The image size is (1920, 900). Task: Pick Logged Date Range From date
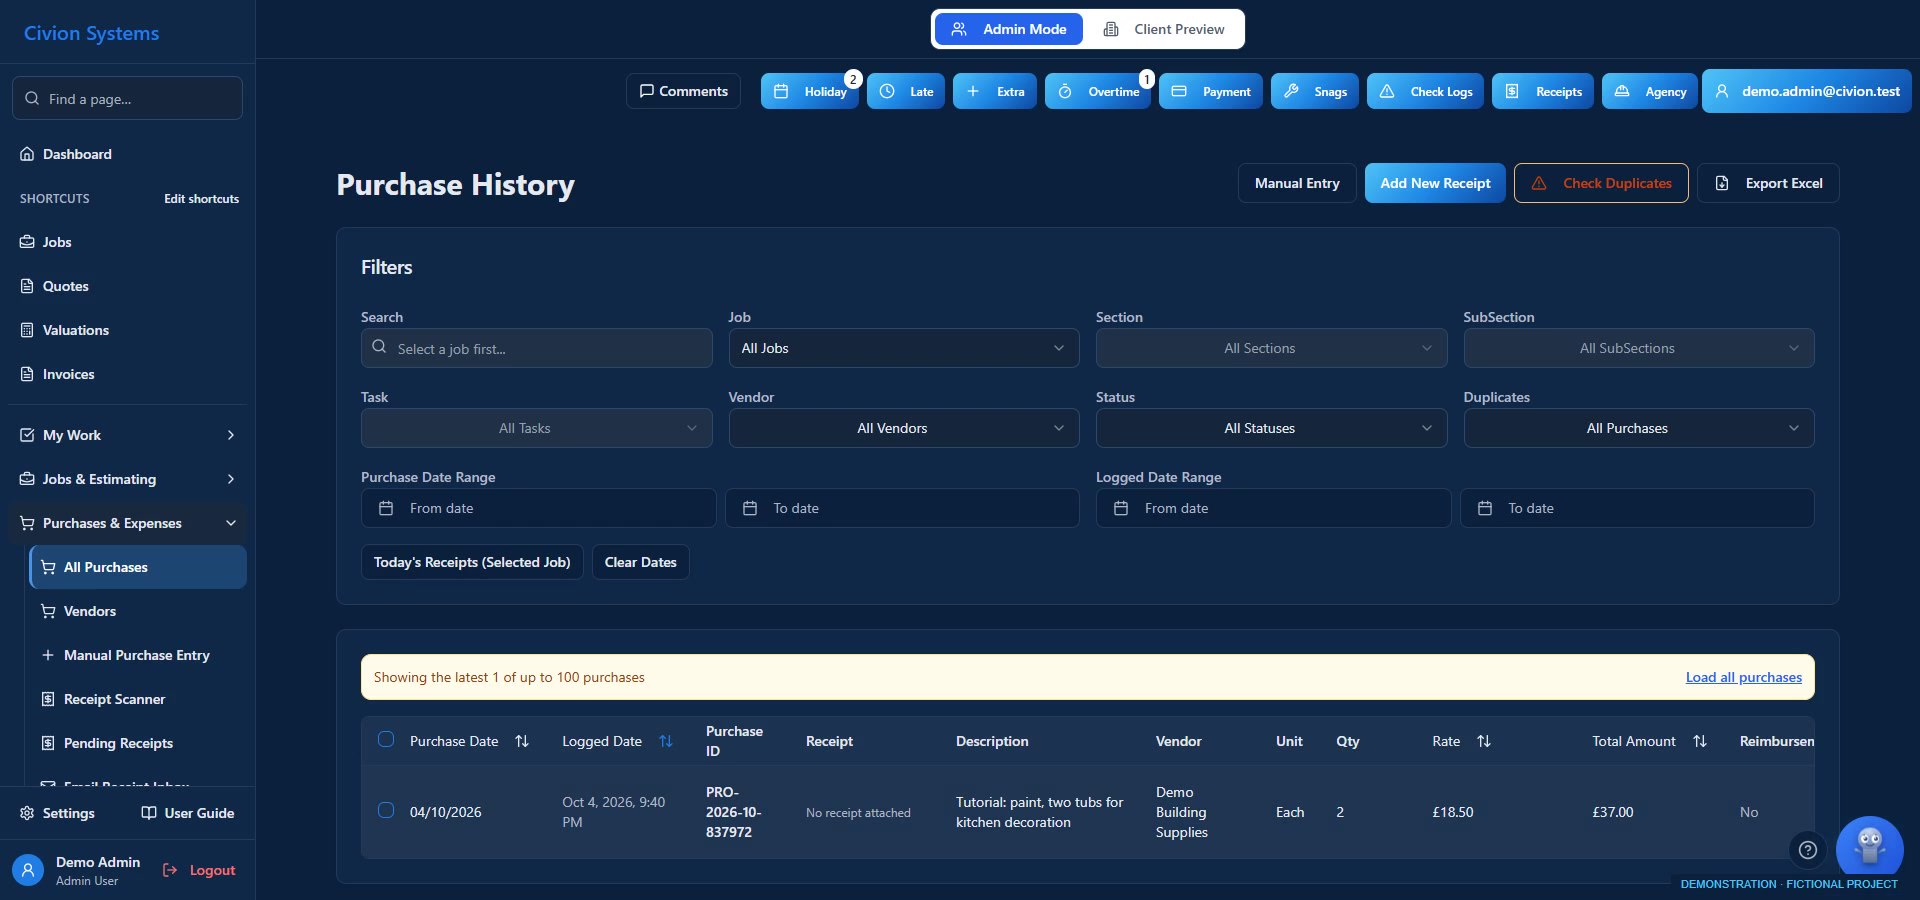pyautogui.click(x=1273, y=508)
